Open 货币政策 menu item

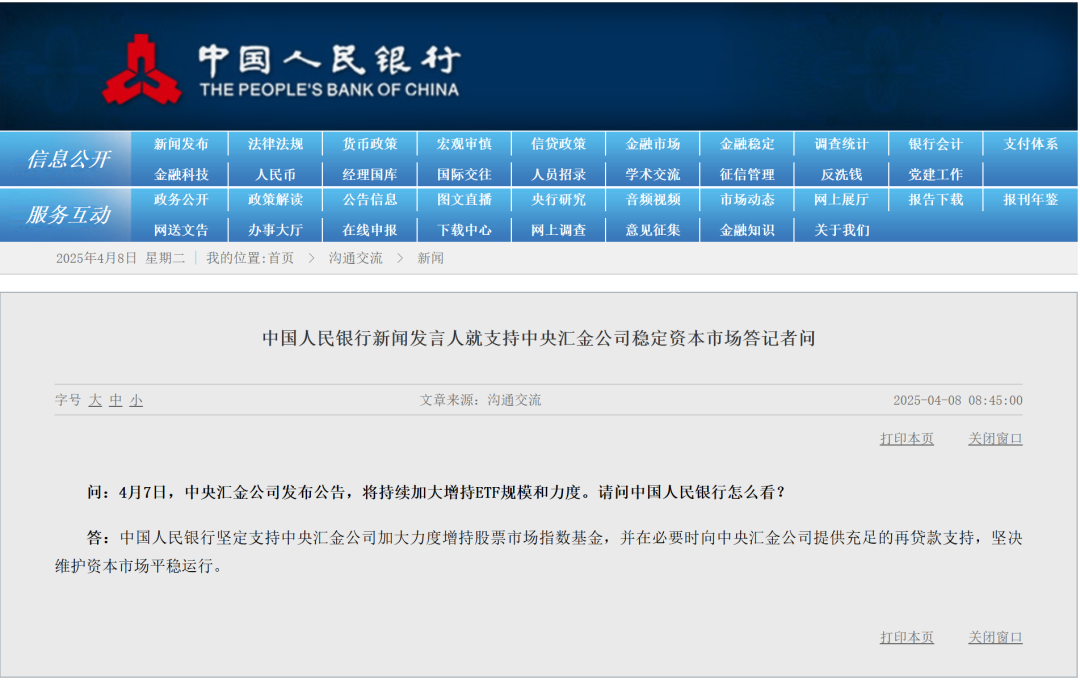pyautogui.click(x=370, y=144)
